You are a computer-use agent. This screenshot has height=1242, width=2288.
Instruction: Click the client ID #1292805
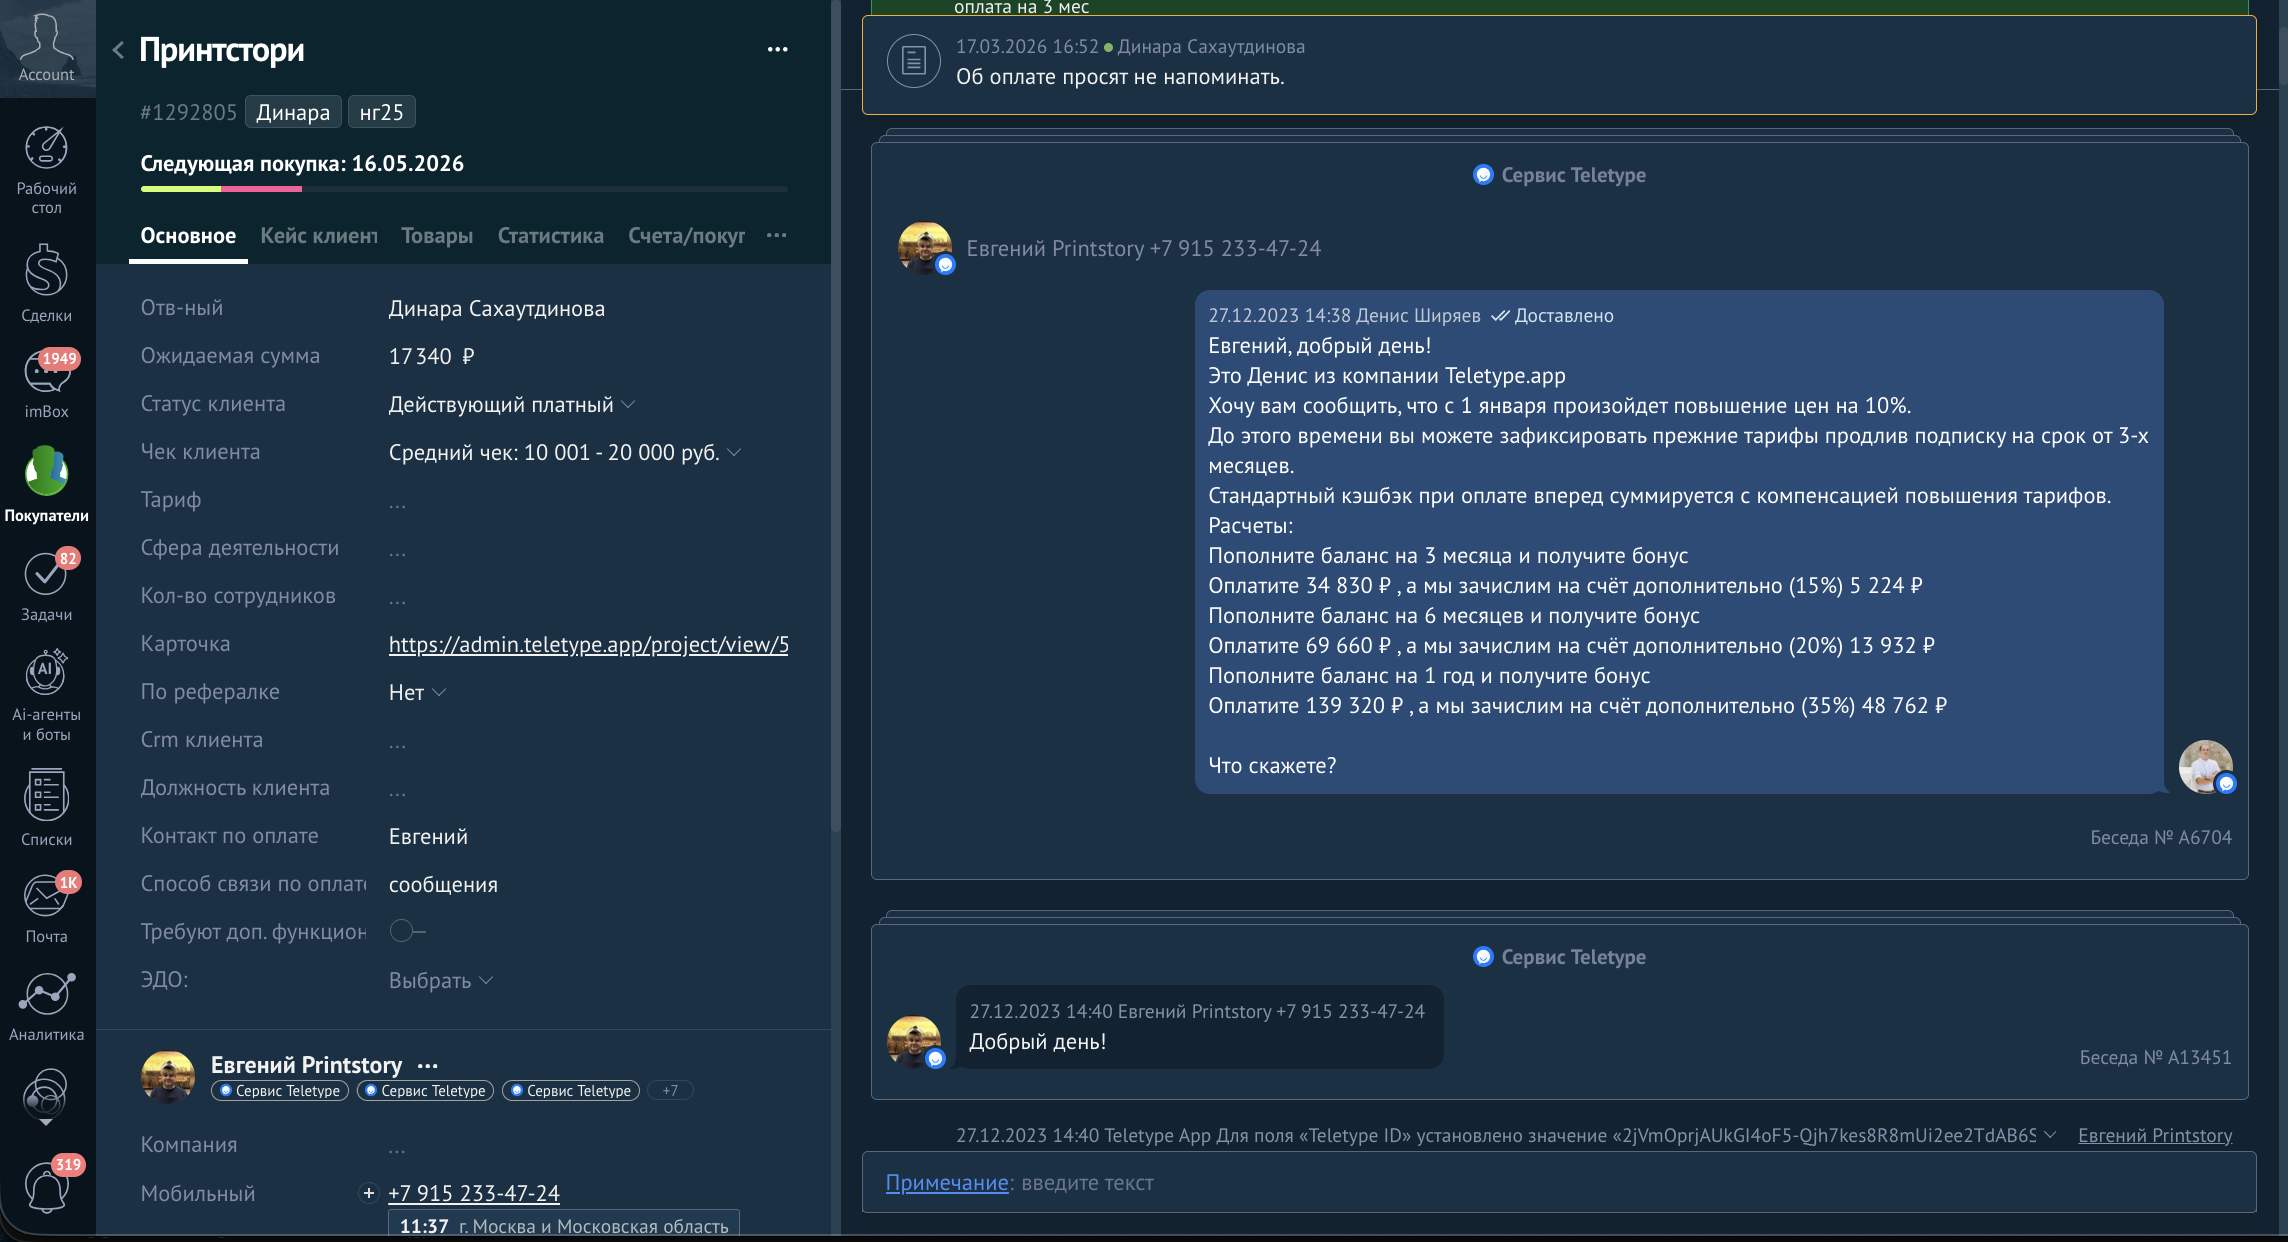(188, 112)
